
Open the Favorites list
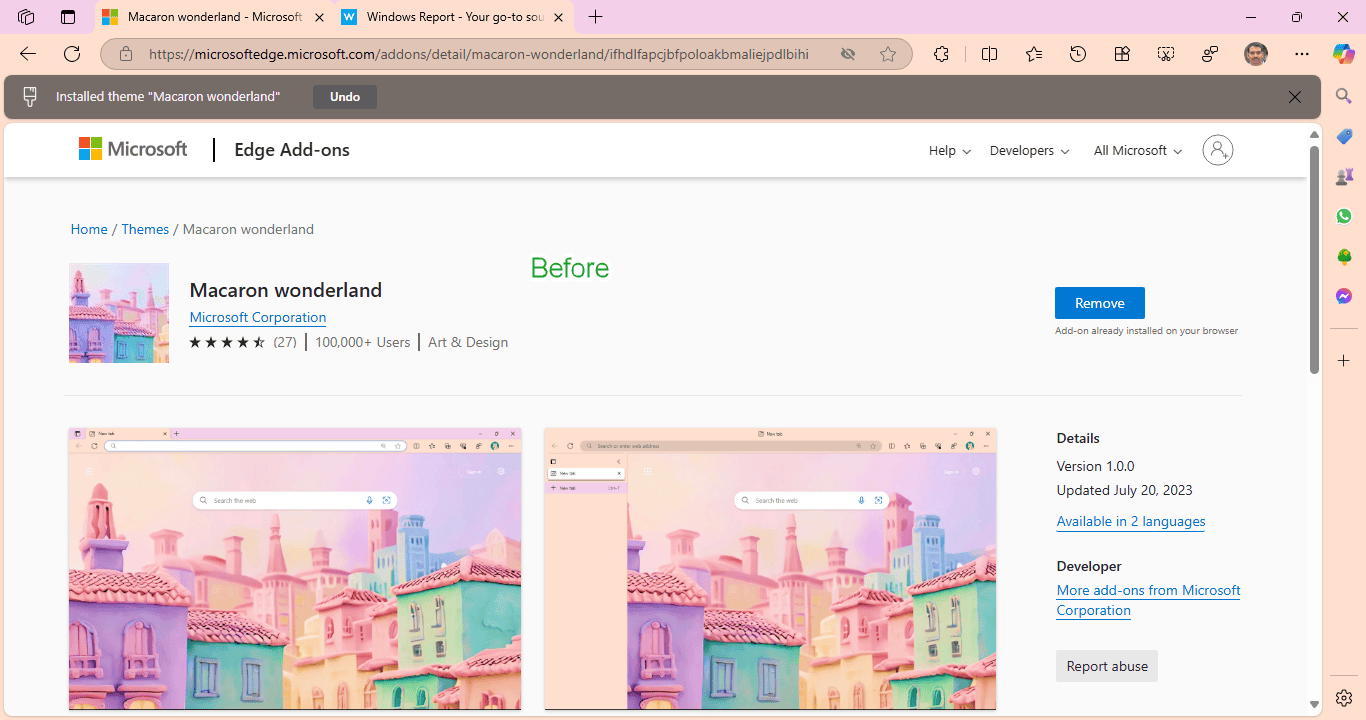1034,54
